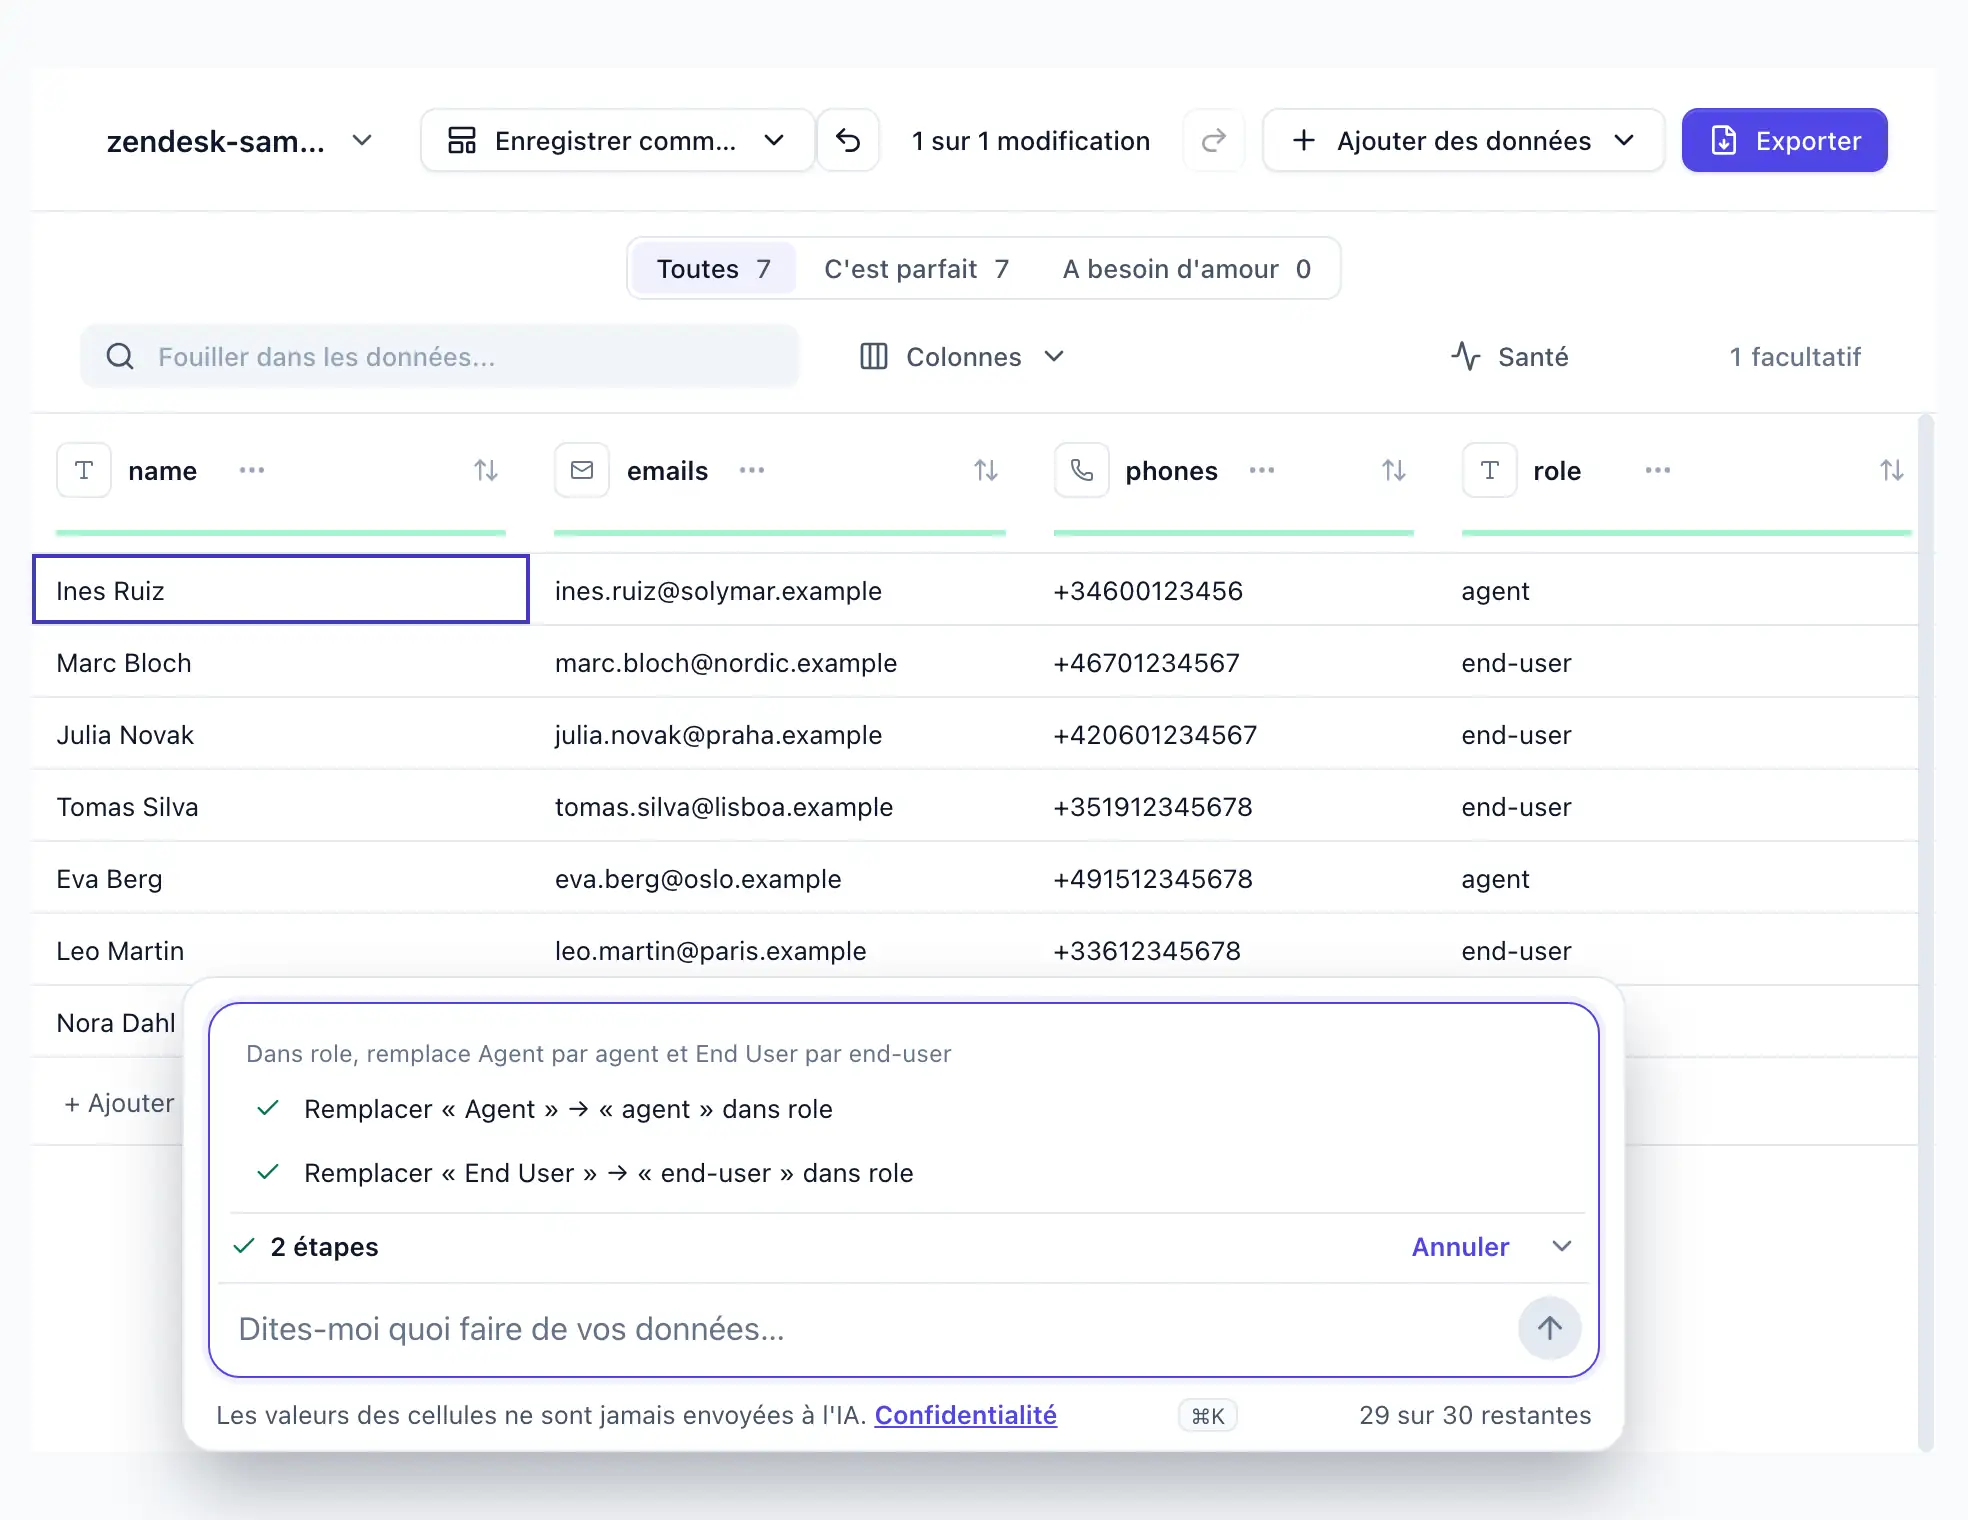The width and height of the screenshot is (1968, 1520).
Task: Focus the Dites-moi quoi faire prompt field
Action: 870,1329
